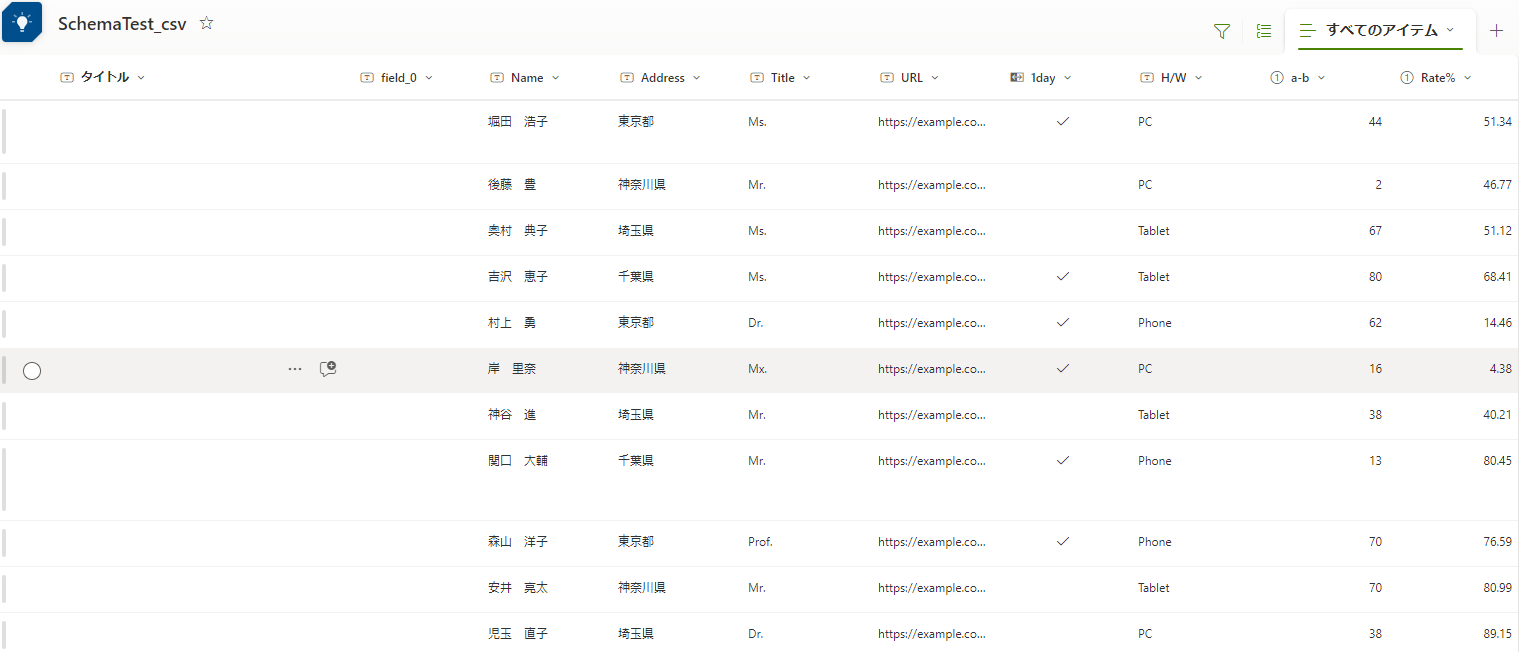Click the name 村上 勇

pyautogui.click(x=512, y=323)
